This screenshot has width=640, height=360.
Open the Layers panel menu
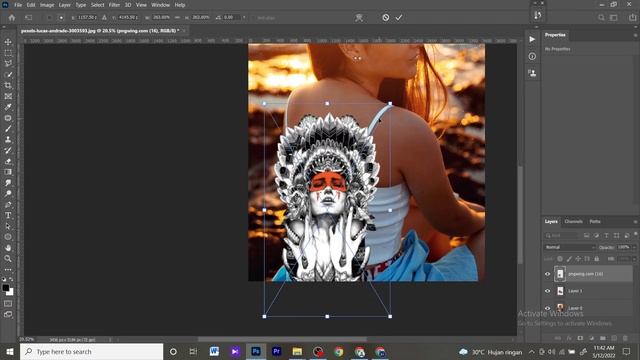coord(635,222)
